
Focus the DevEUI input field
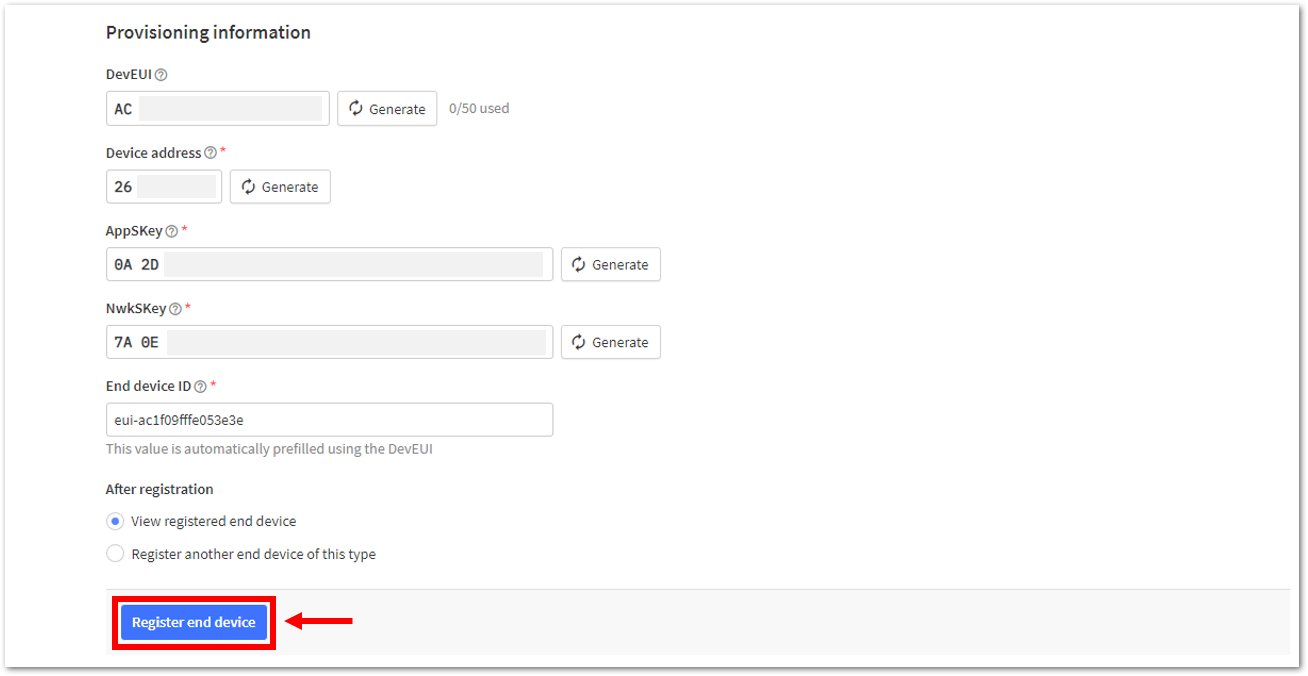(218, 109)
